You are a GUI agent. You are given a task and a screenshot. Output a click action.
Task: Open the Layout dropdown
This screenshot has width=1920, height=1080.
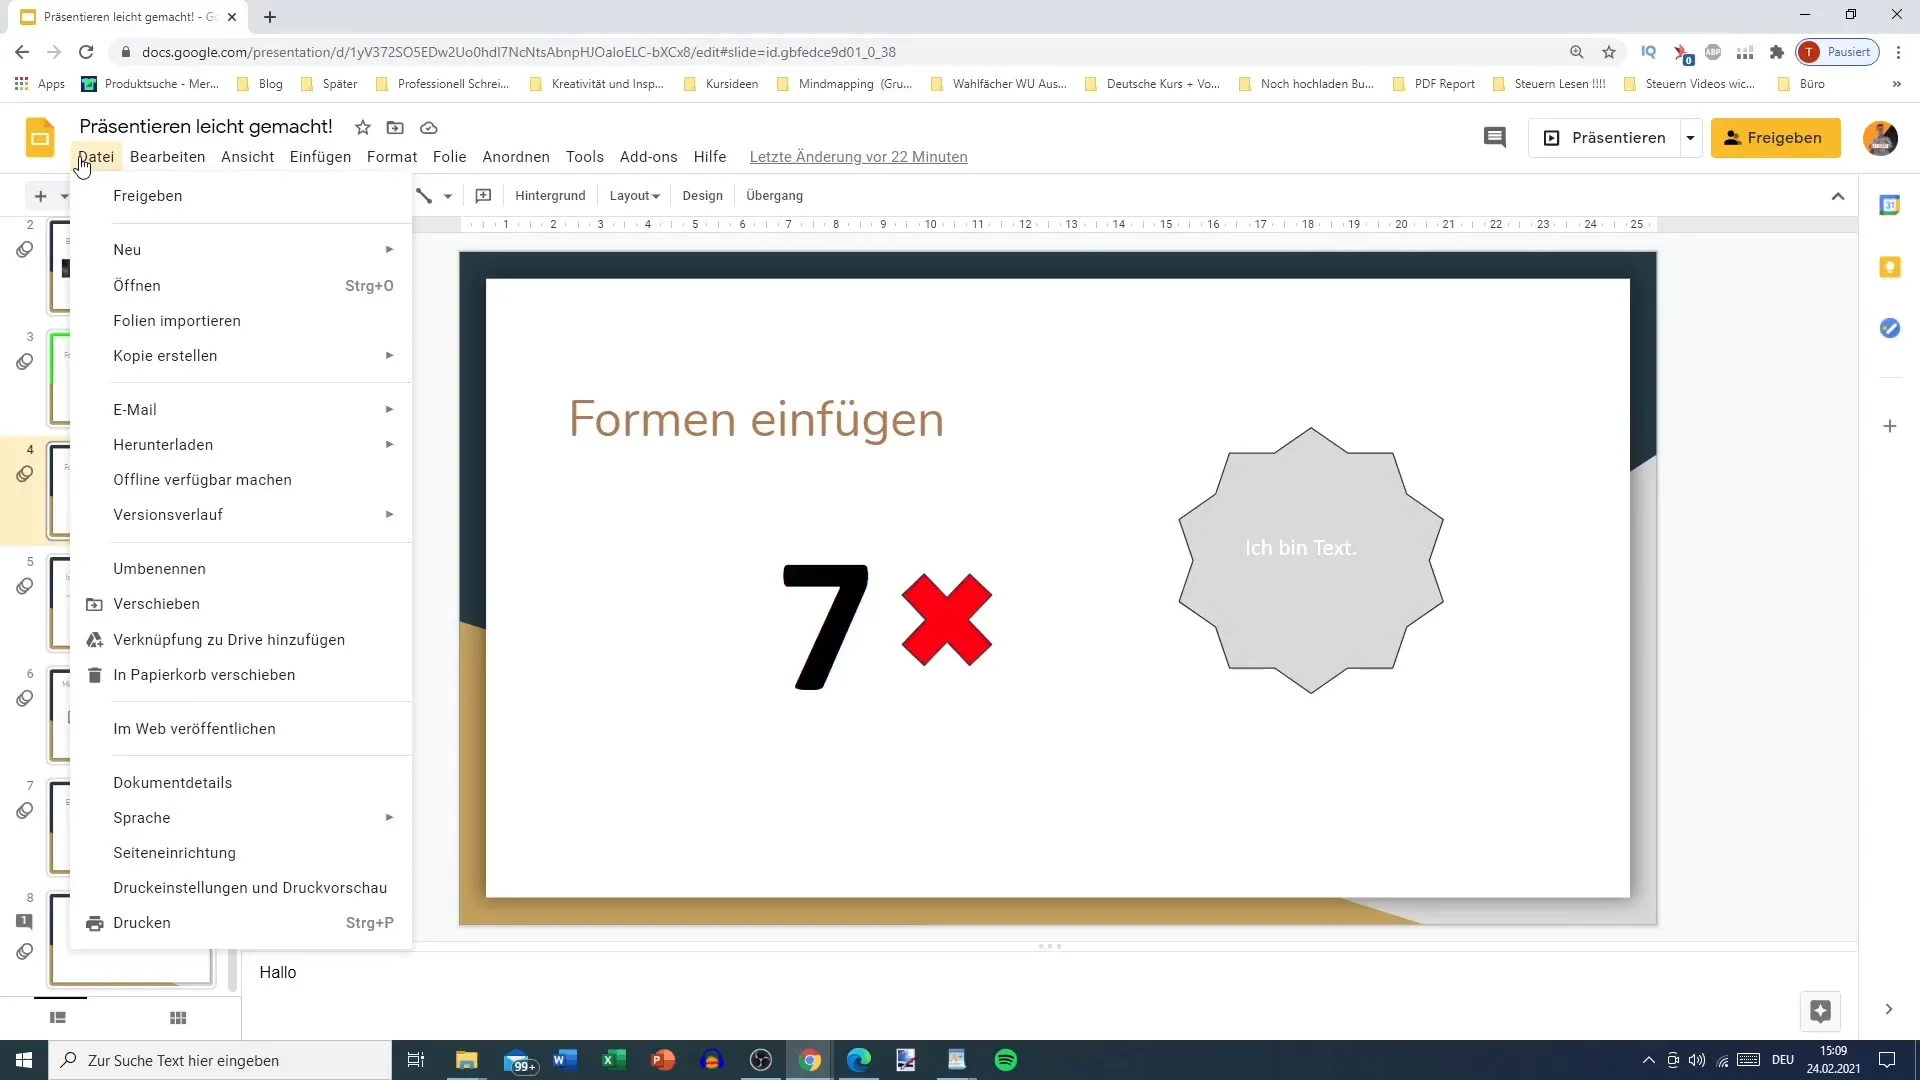click(634, 196)
